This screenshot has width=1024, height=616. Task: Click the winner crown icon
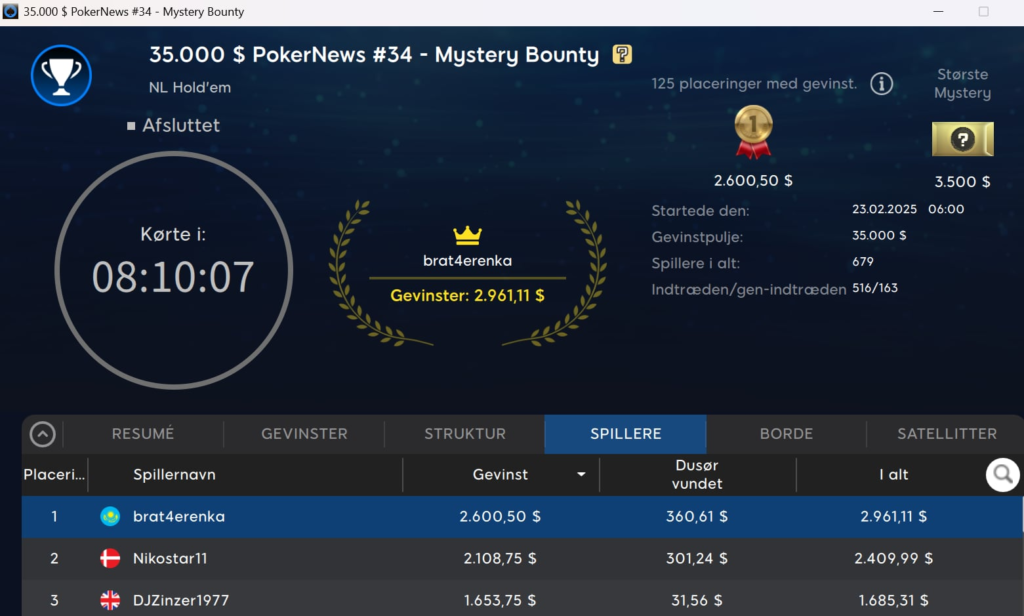pos(467,235)
